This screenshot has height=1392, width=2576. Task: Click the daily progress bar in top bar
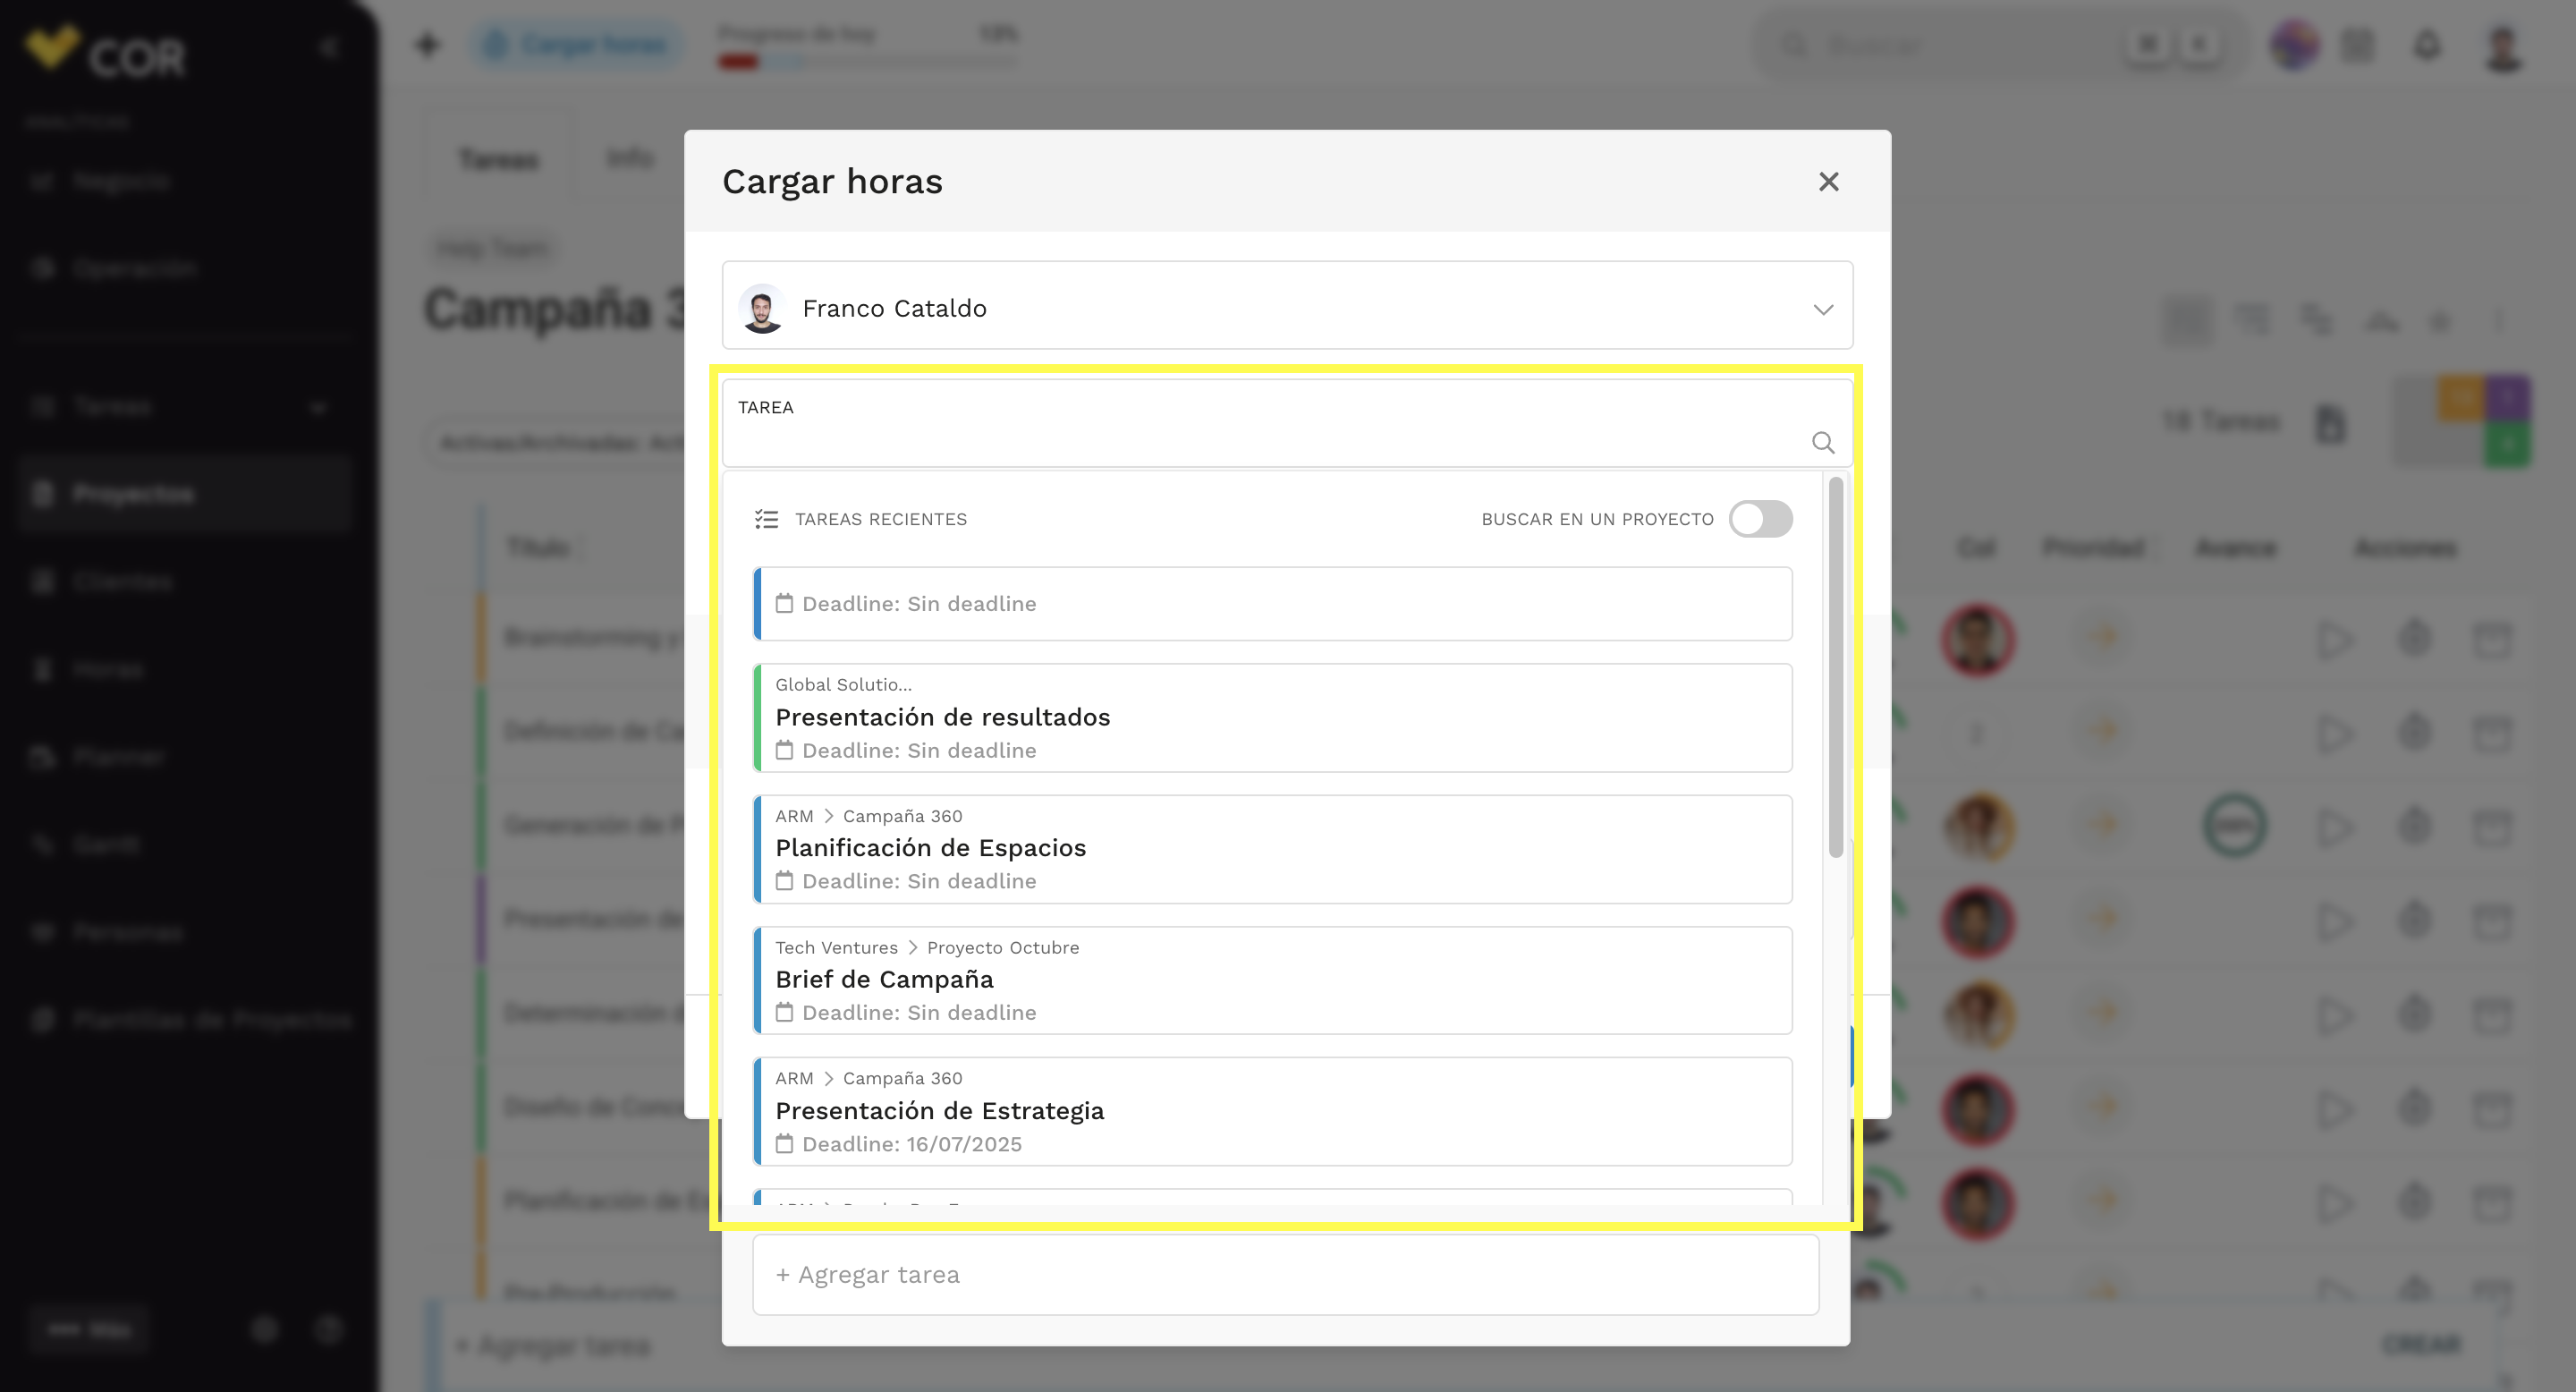[867, 62]
